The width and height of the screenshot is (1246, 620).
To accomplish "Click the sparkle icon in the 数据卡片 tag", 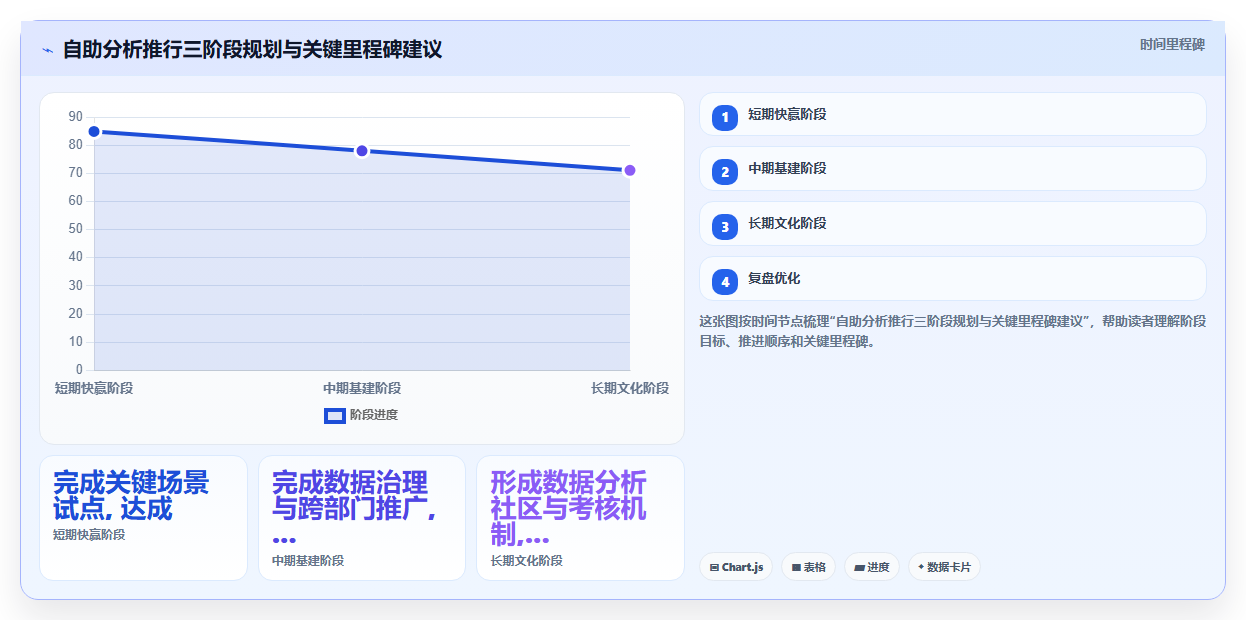I will [921, 567].
